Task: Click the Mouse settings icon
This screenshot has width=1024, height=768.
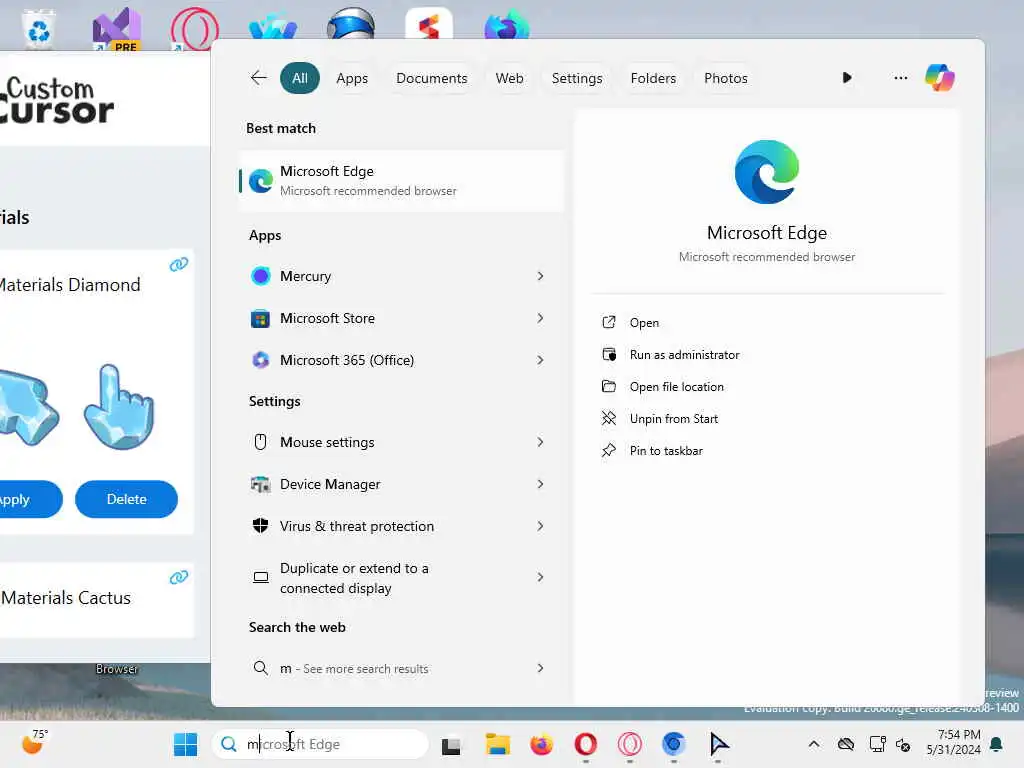Action: [261, 442]
